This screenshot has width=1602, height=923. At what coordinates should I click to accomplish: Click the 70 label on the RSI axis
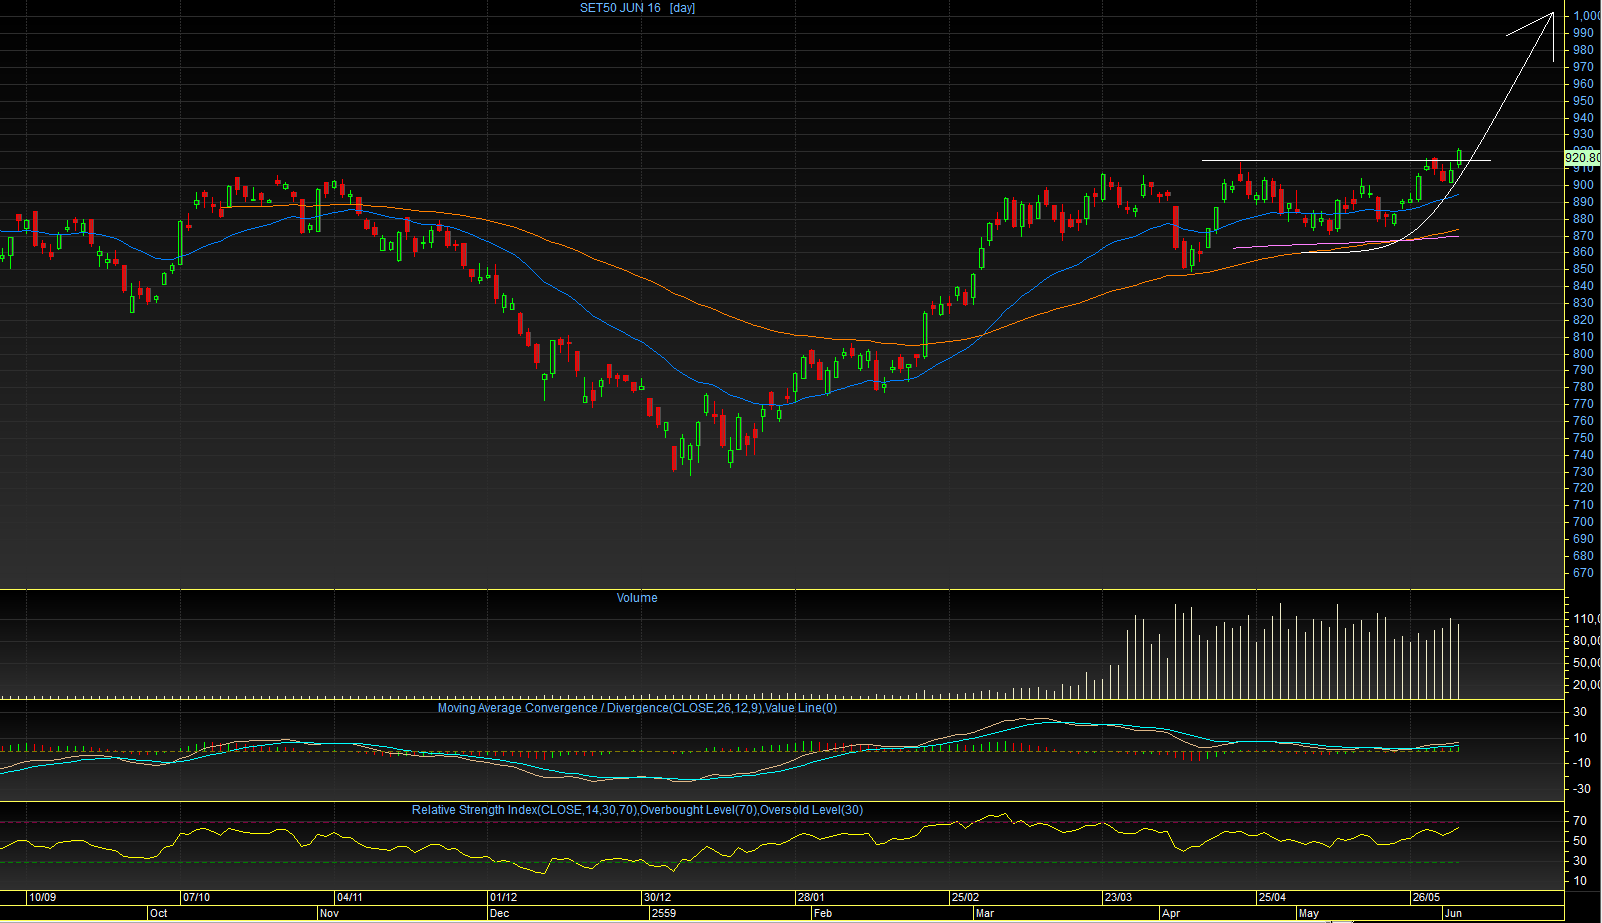[1580, 821]
